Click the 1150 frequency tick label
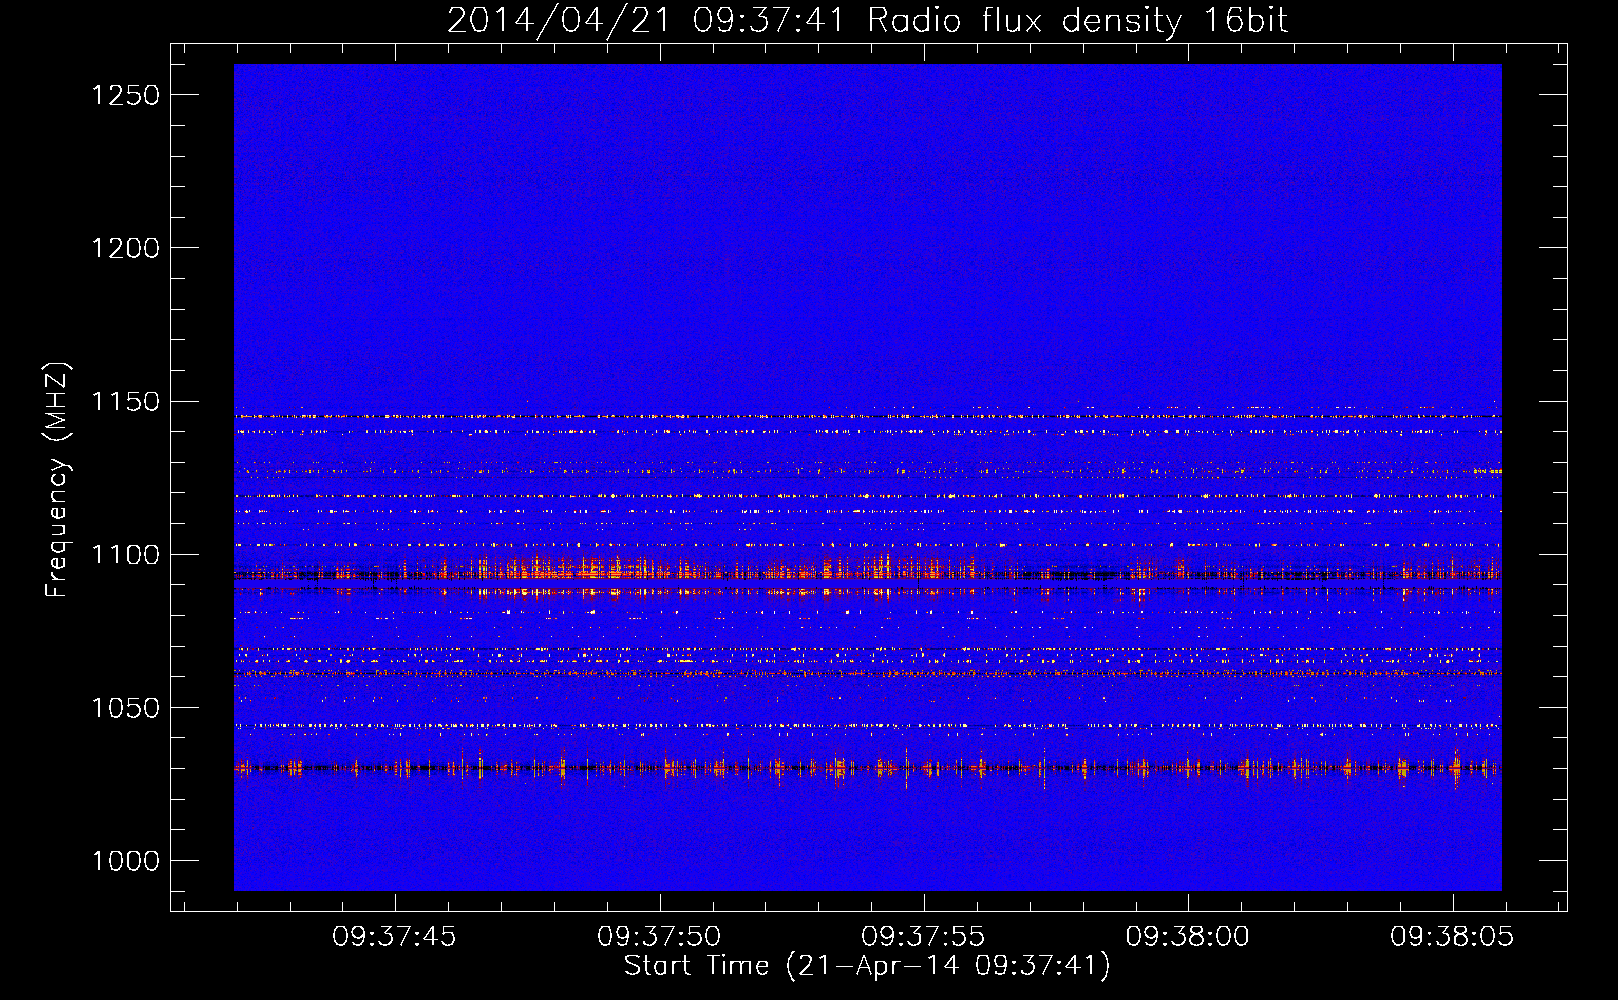This screenshot has width=1618, height=1000. pos(125,402)
